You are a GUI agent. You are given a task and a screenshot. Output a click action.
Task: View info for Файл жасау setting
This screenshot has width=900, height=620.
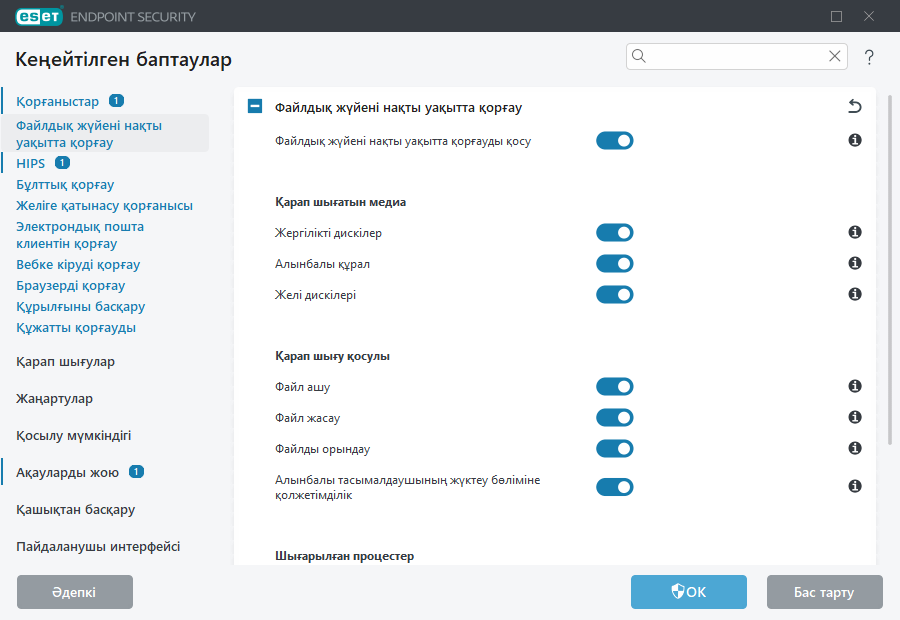click(x=854, y=418)
